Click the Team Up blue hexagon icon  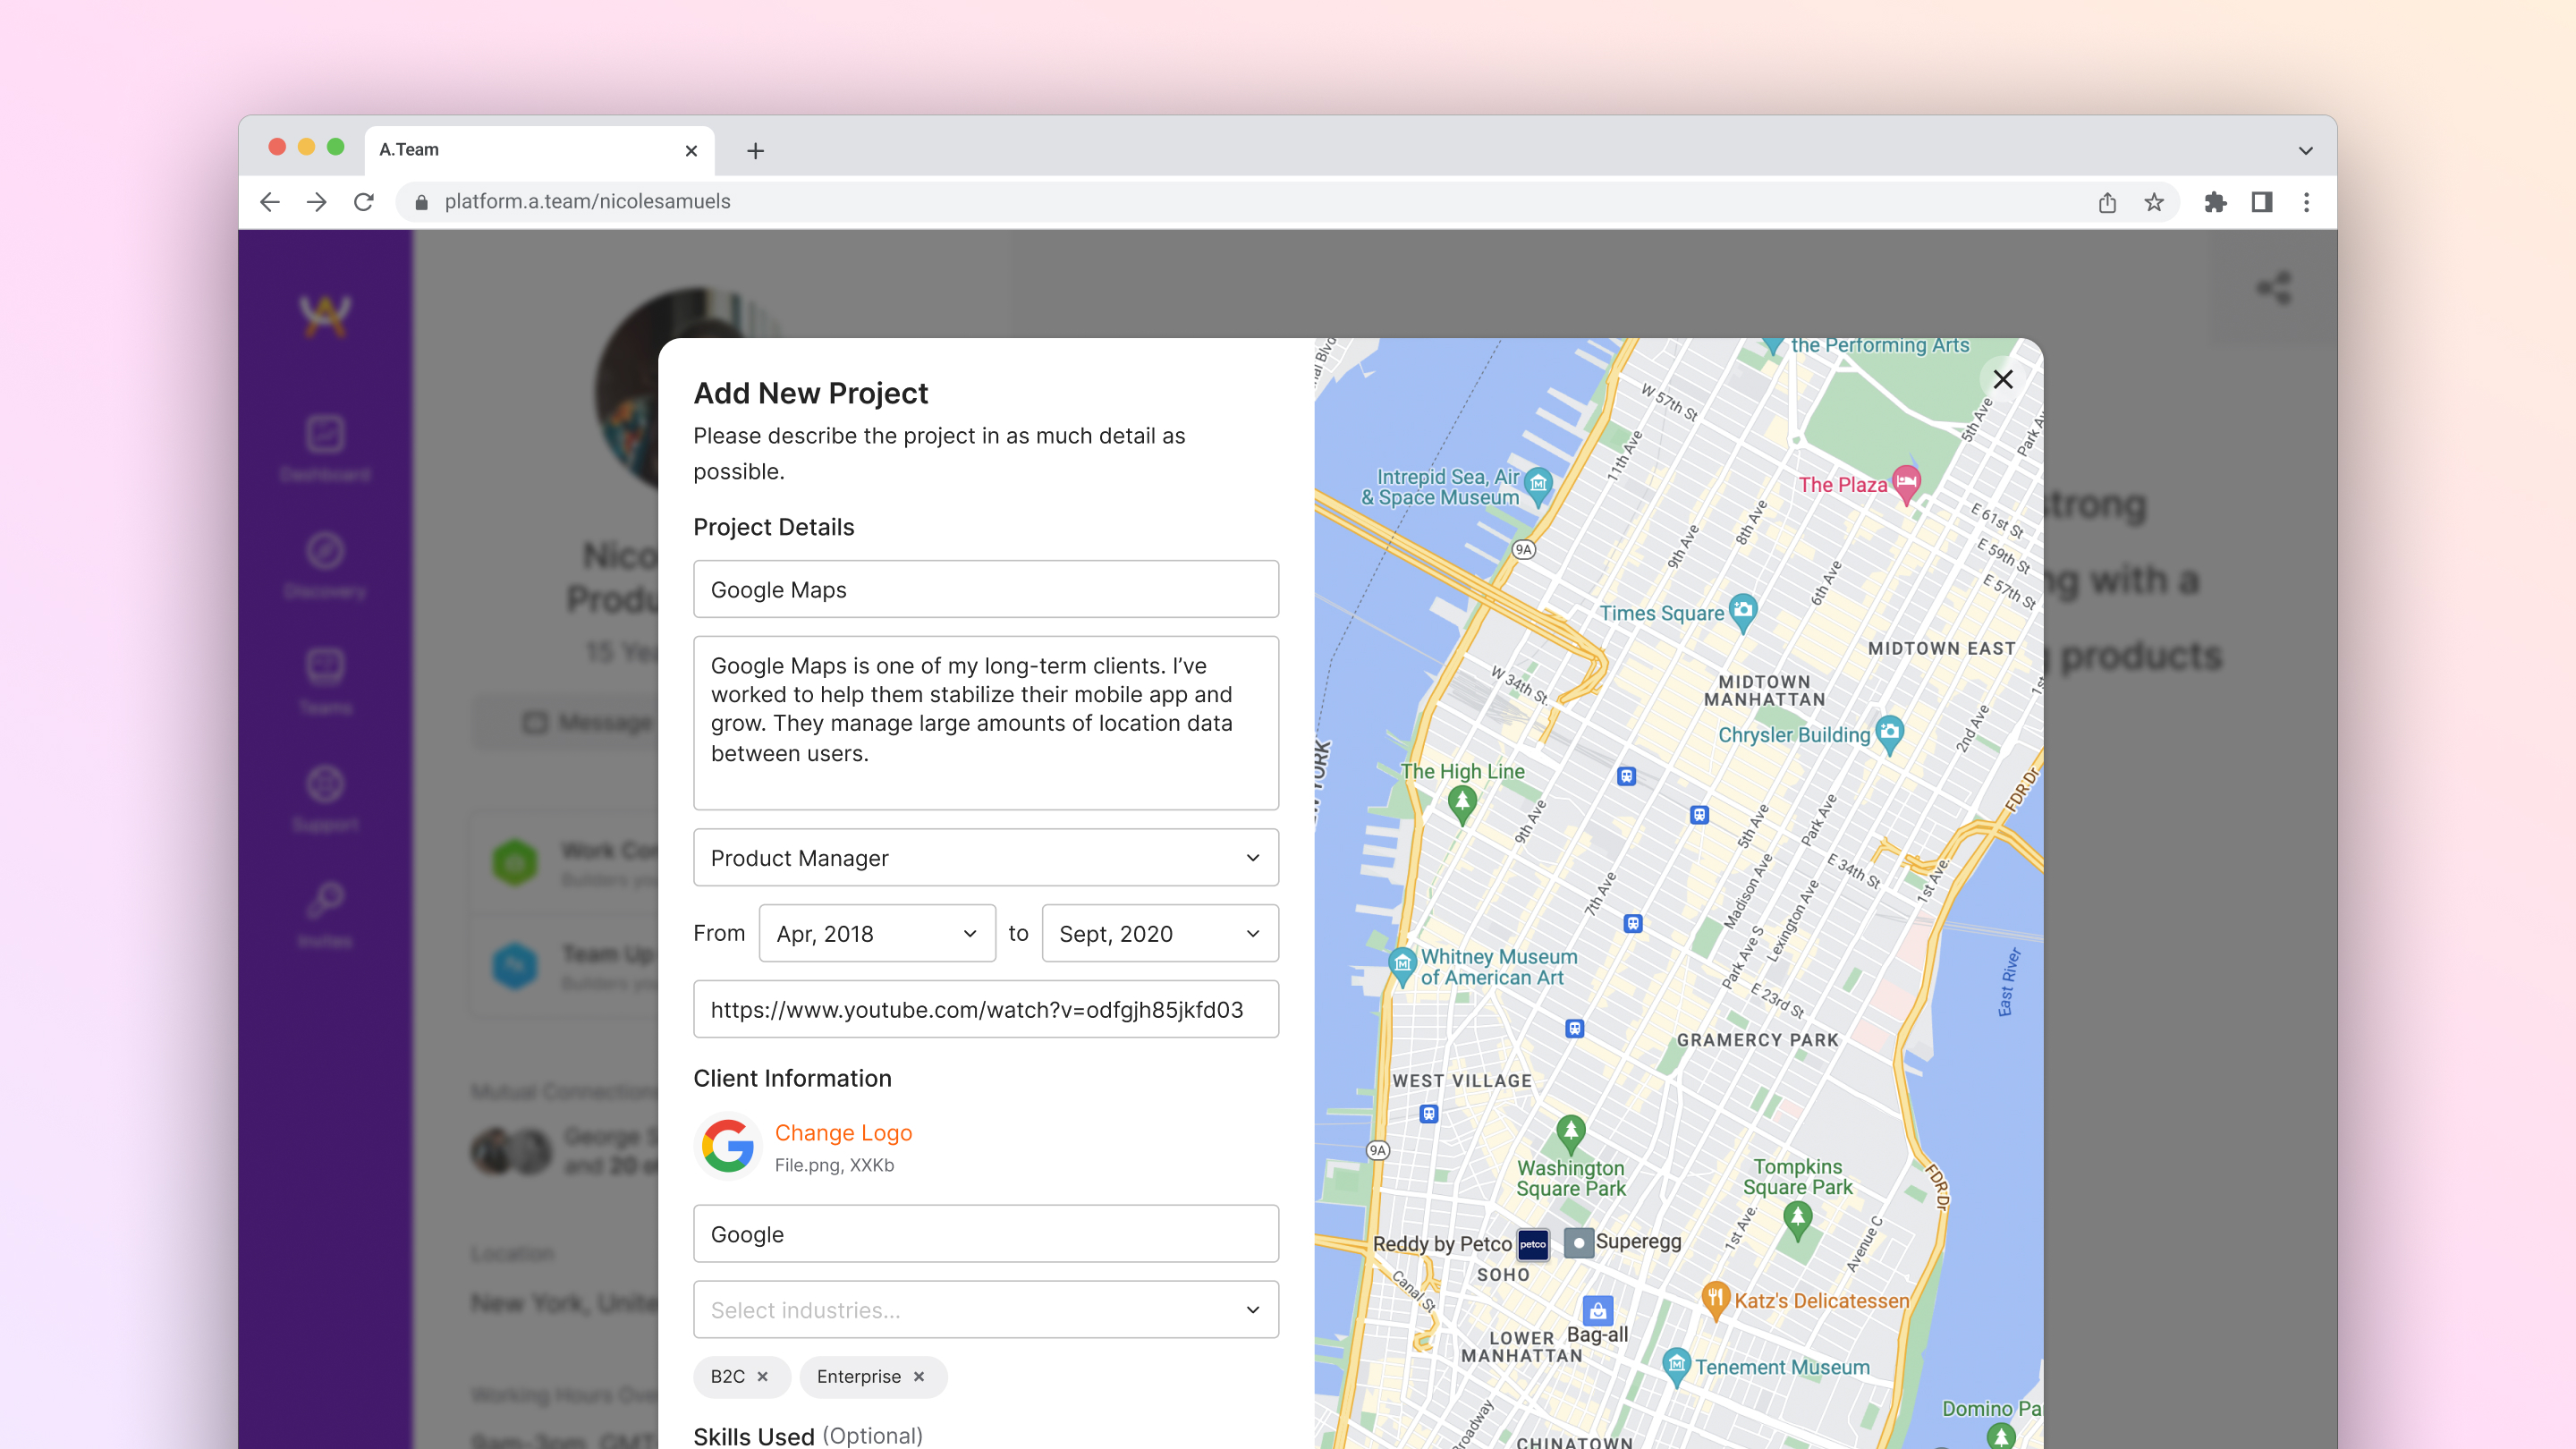[515, 966]
